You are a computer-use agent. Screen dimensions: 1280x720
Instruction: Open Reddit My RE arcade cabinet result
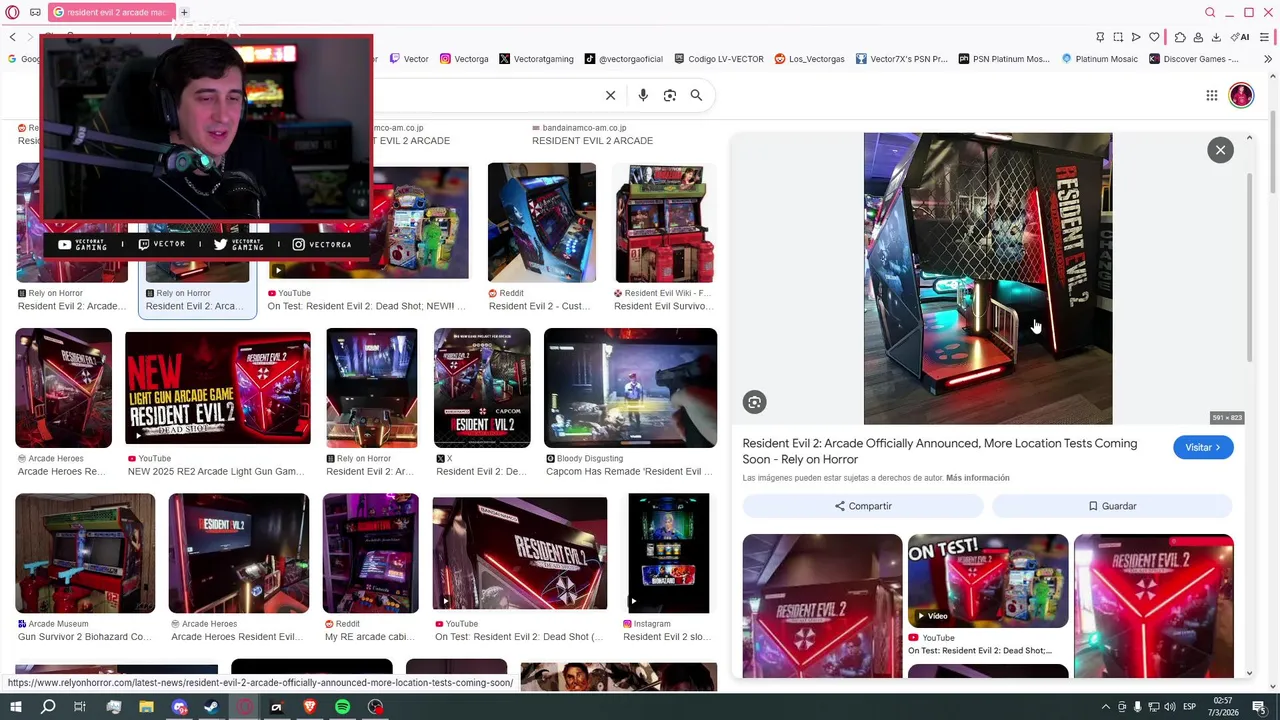370,553
